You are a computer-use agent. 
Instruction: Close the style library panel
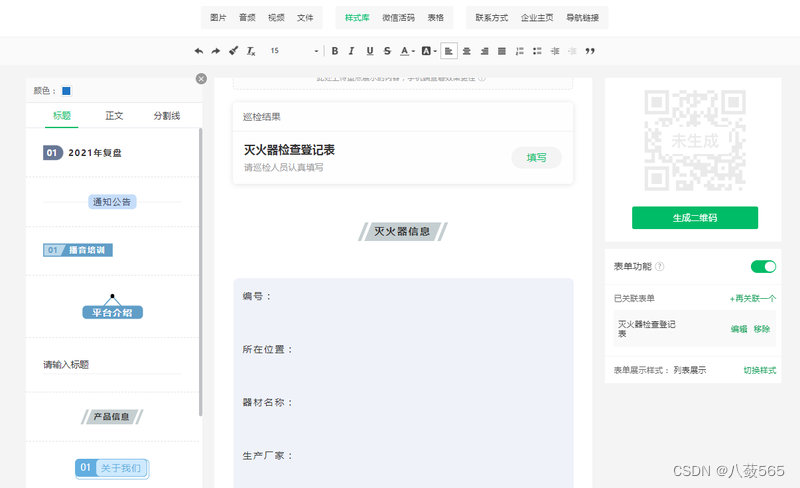202,79
